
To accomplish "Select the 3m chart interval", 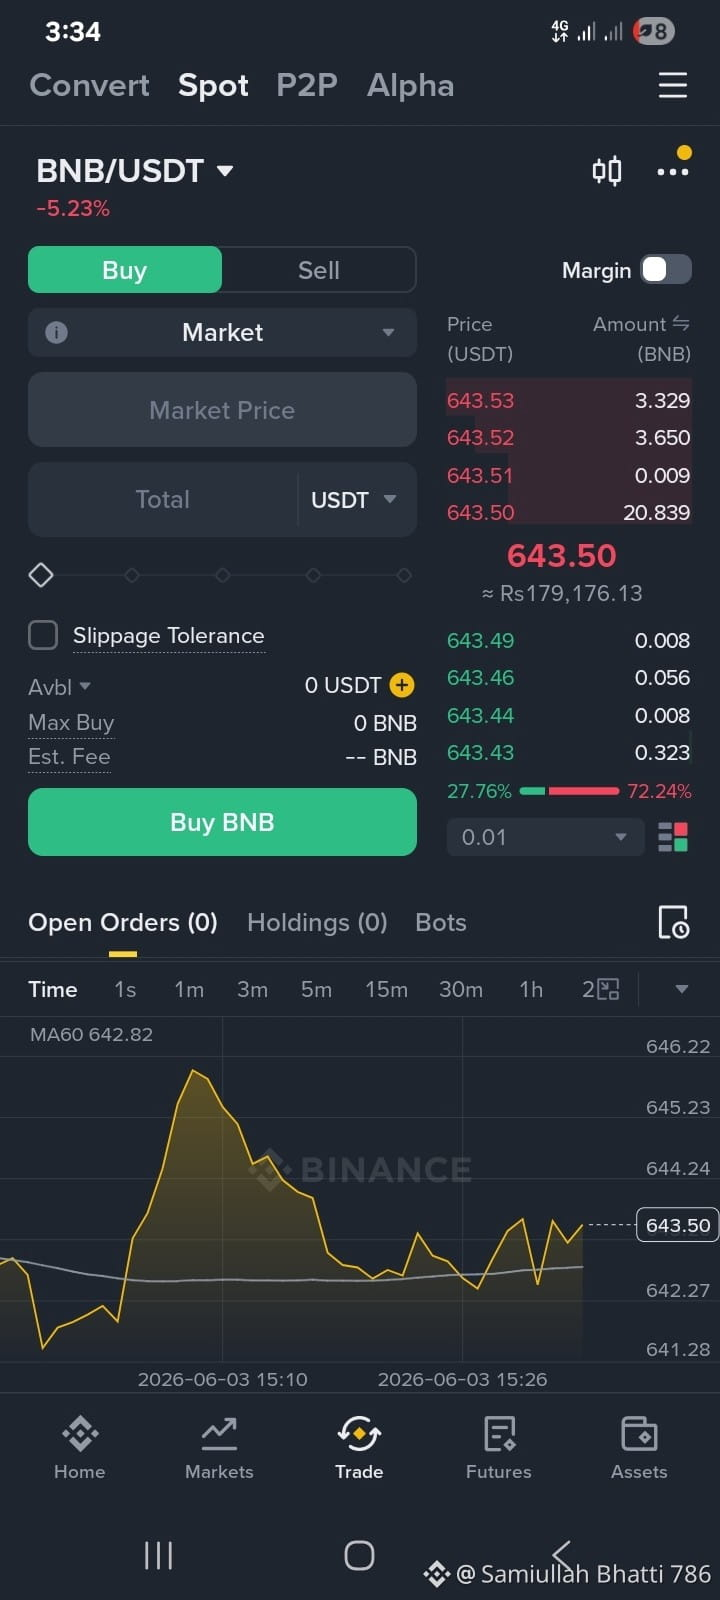I will 252,989.
